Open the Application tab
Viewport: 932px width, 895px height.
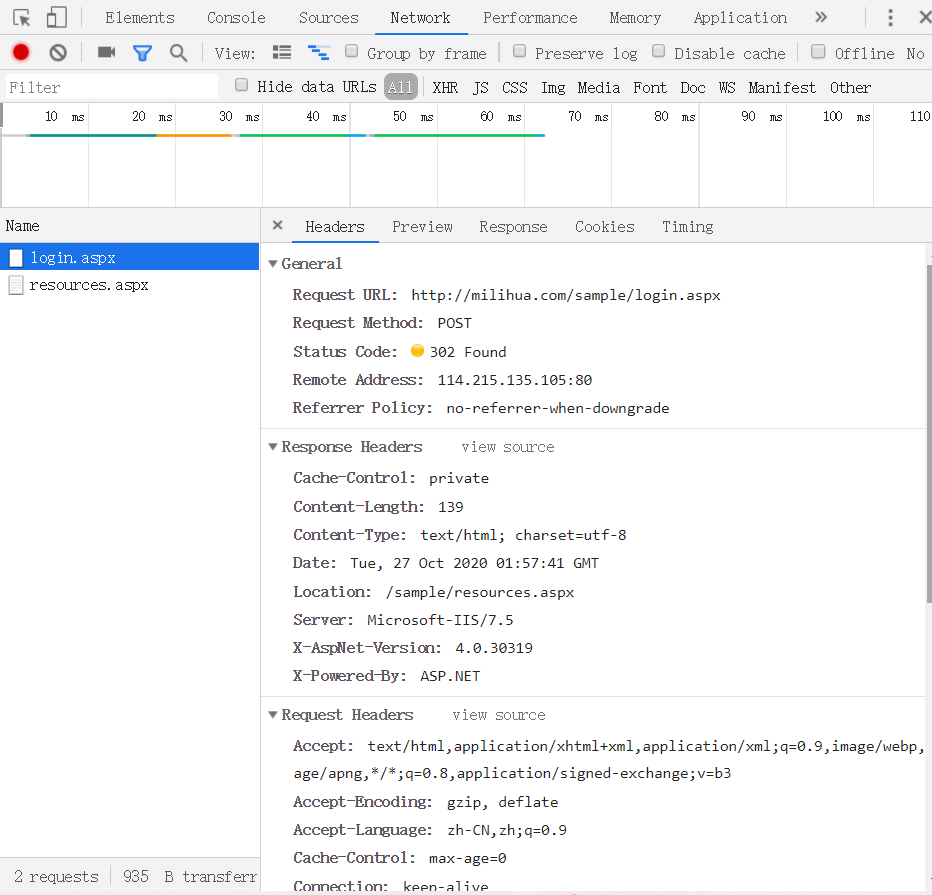(x=740, y=18)
